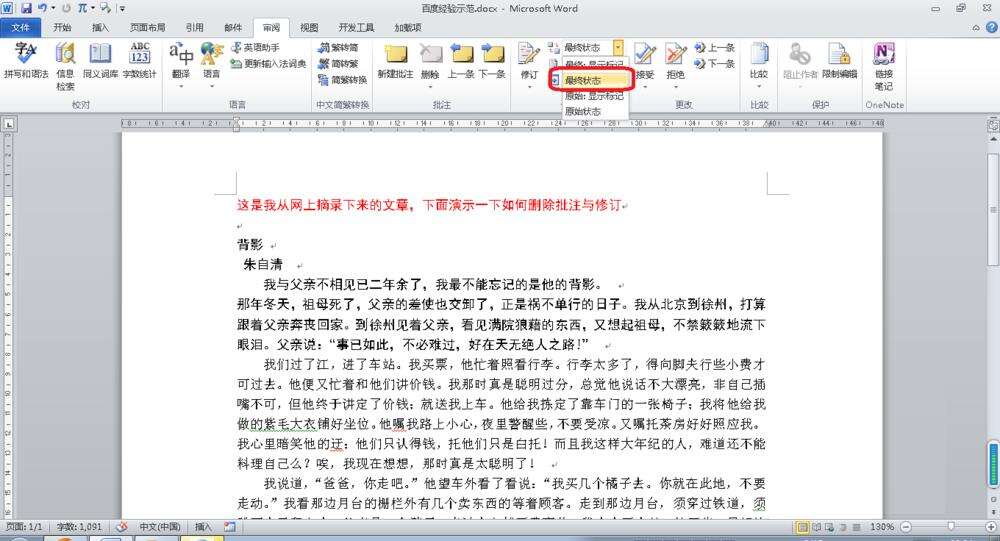
Task: Switch to the 视图 tab
Action: click(x=309, y=27)
